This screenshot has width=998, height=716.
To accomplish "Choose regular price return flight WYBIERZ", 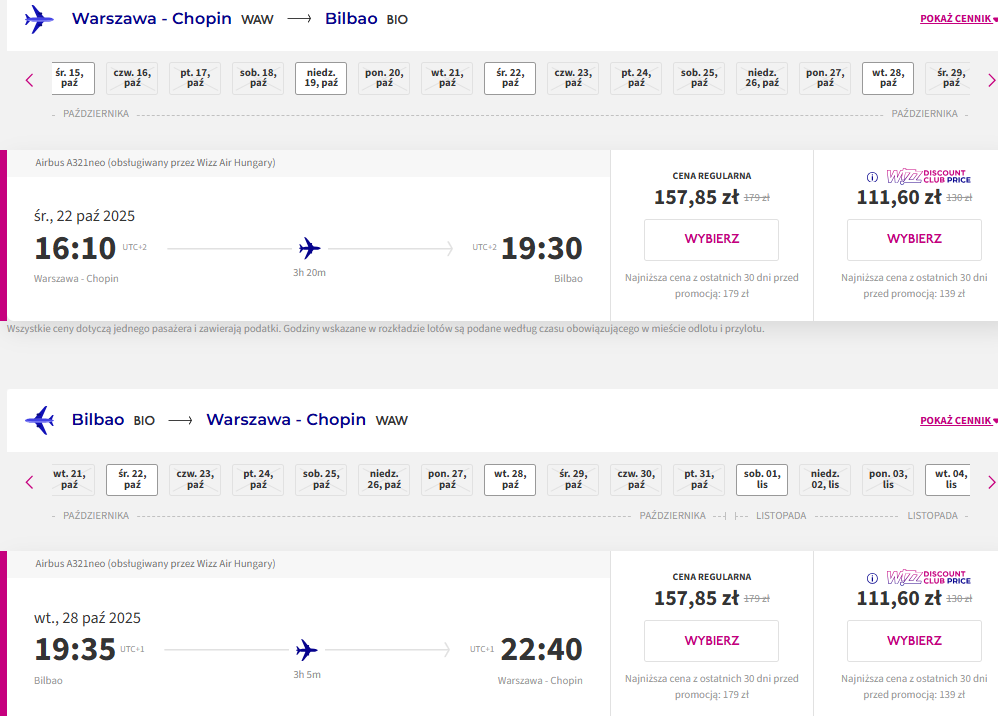I will (x=712, y=641).
